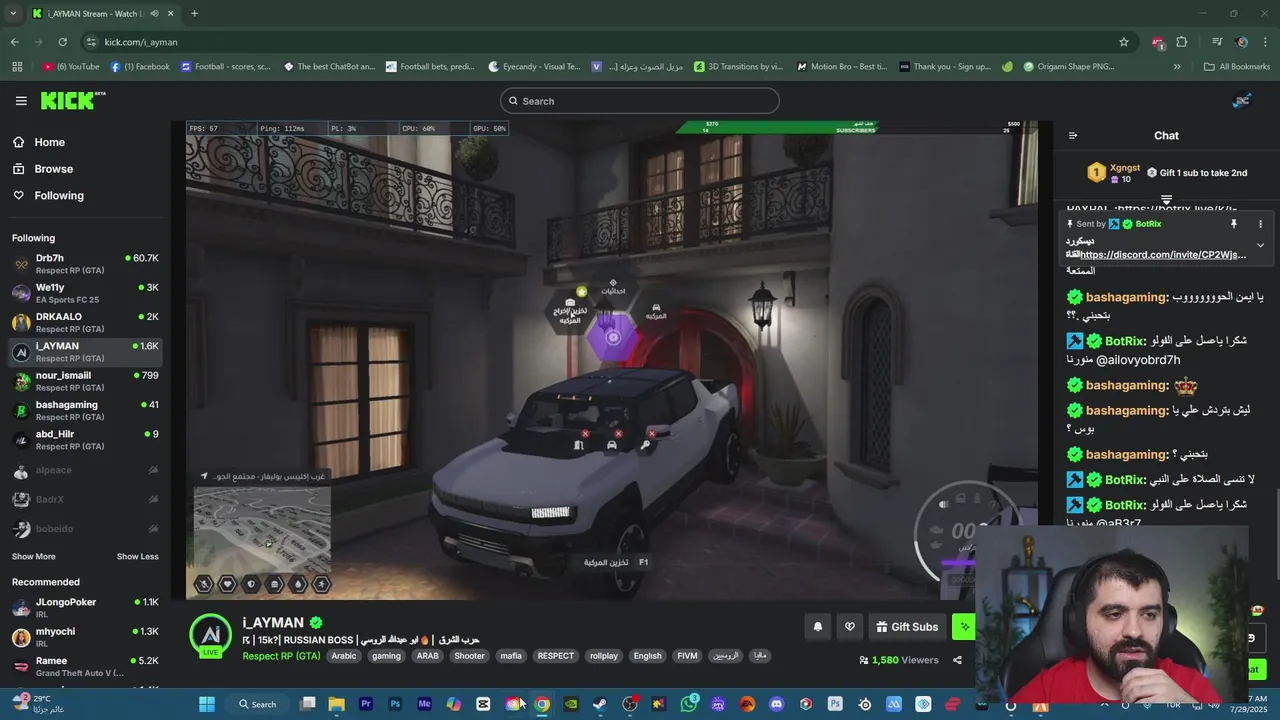Viewport: 1280px width, 720px height.
Task: Open nour_ismaill channel in sidebar
Action: click(85, 381)
